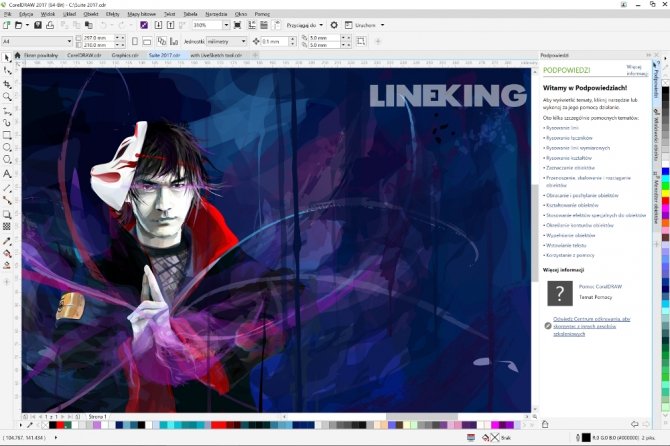
Task: Click the Print icon
Action: (50, 25)
